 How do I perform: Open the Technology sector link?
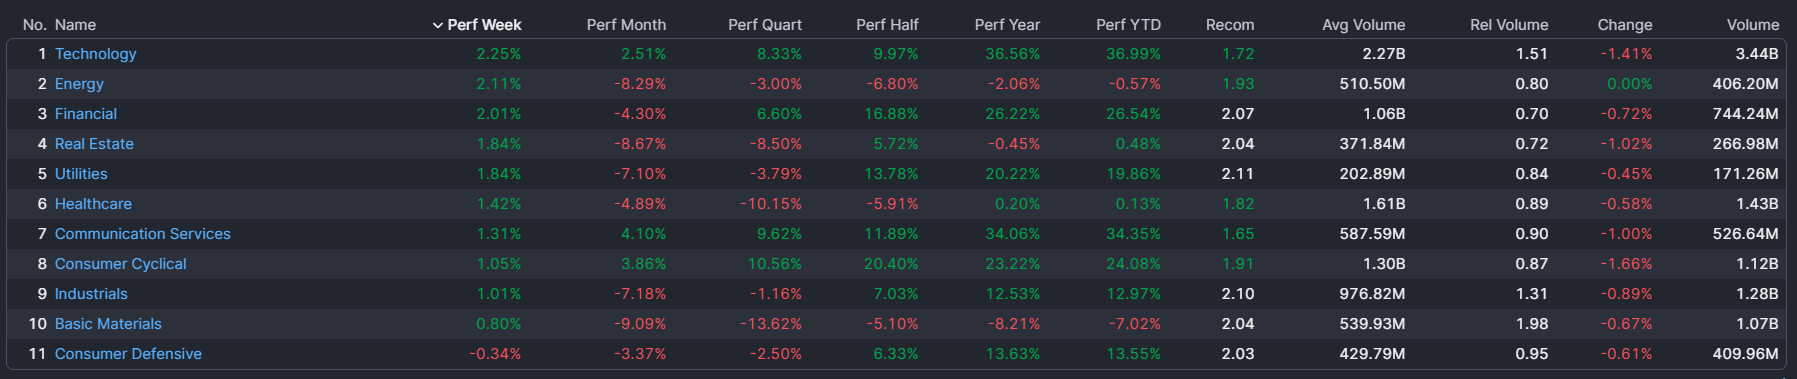click(x=95, y=54)
